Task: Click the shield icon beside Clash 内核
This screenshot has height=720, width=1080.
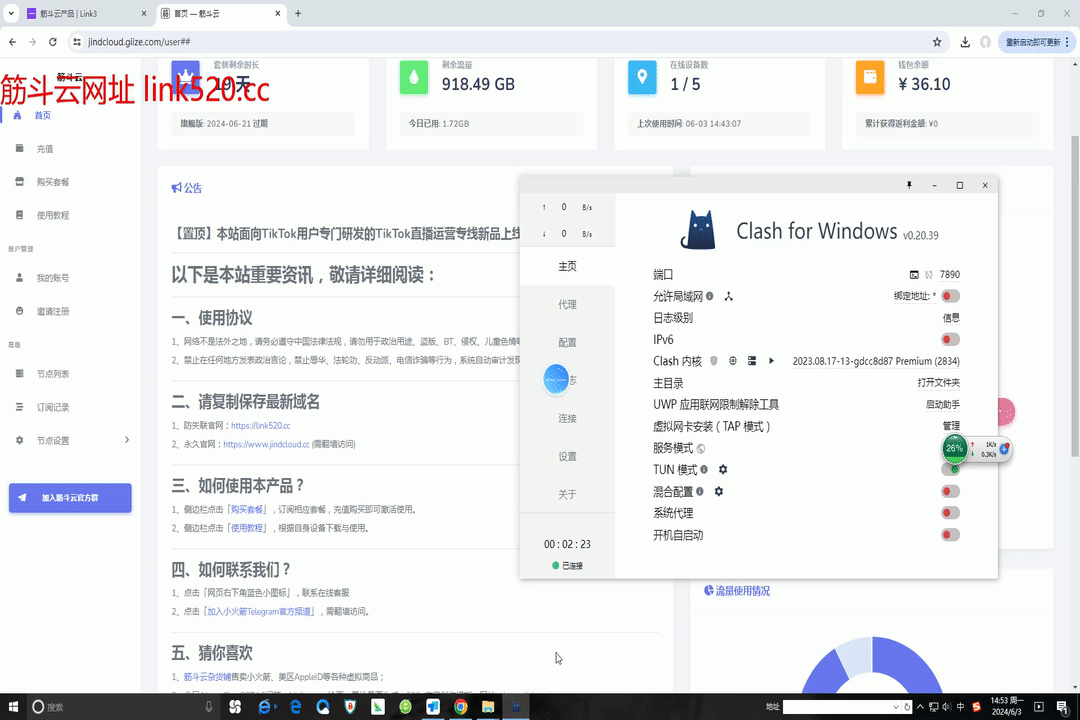Action: pyautogui.click(x=714, y=361)
